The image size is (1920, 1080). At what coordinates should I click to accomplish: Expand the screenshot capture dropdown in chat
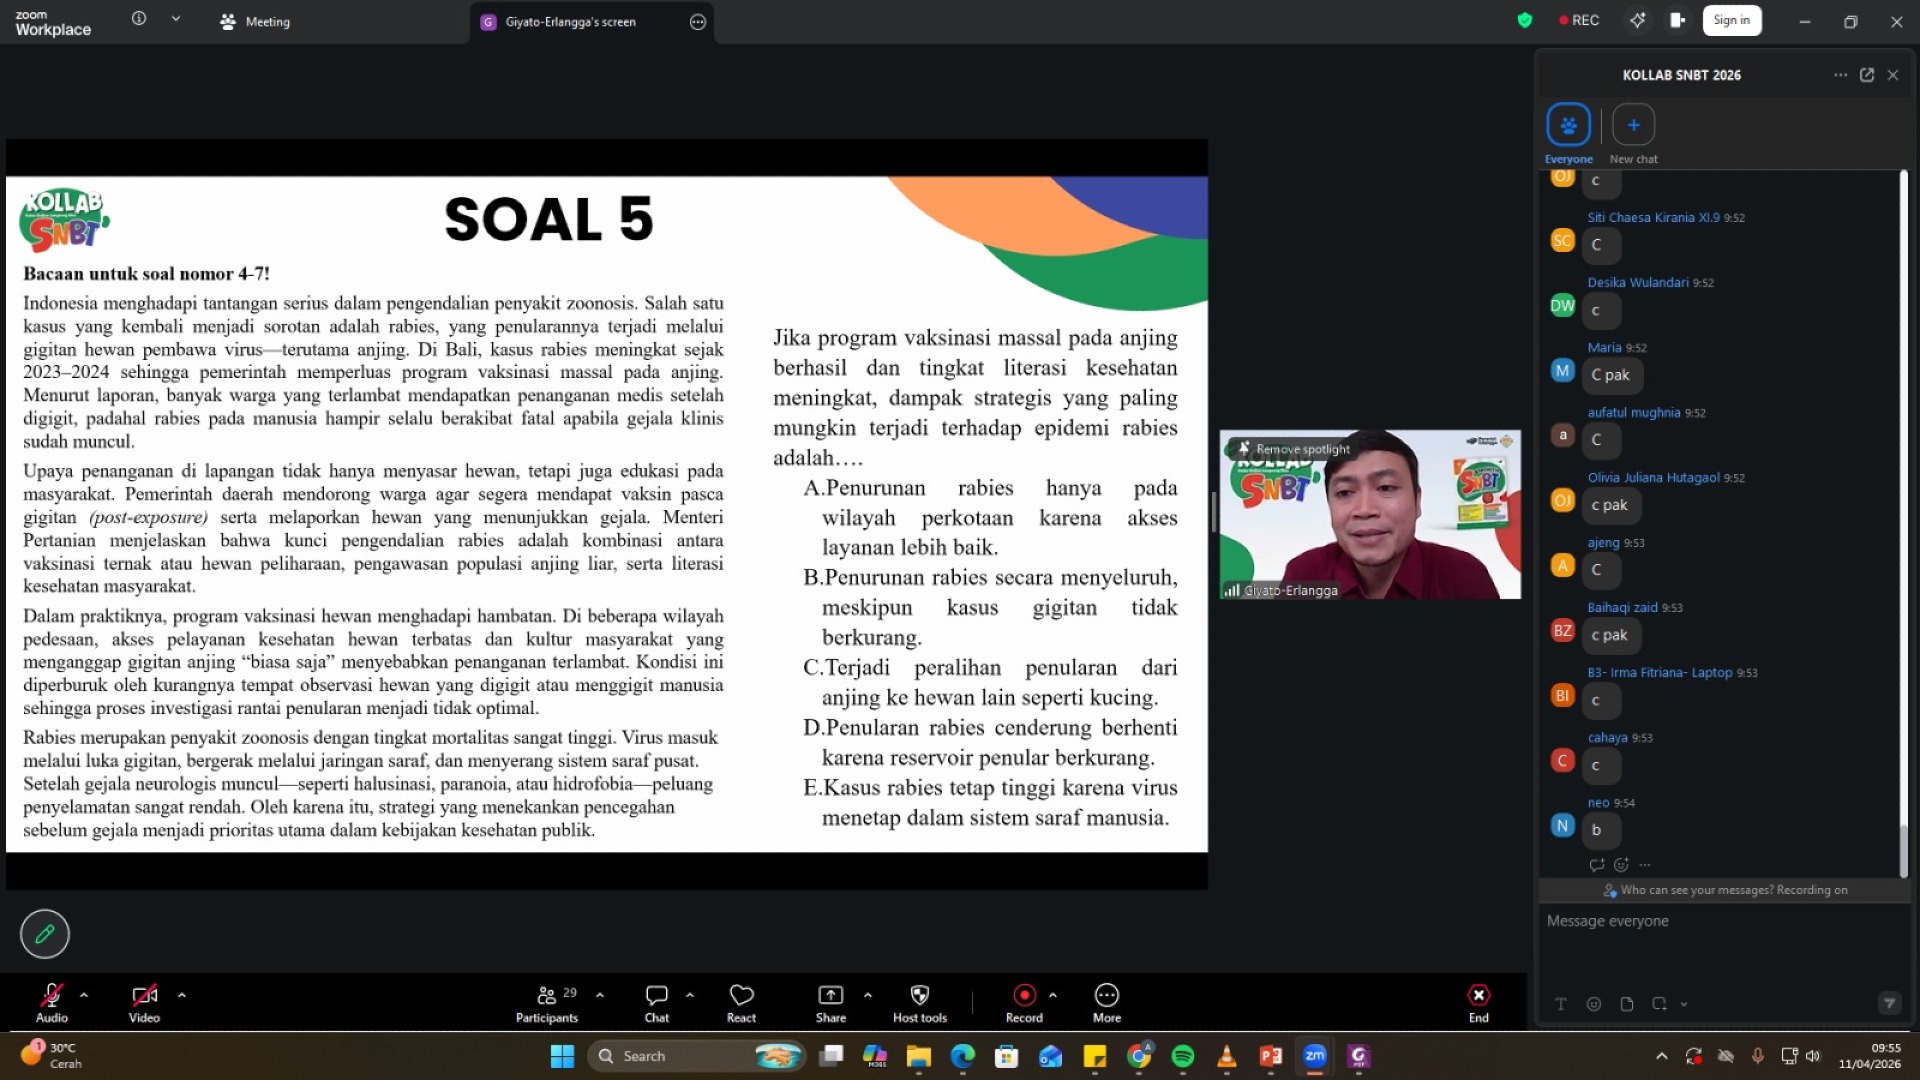tap(1685, 1004)
